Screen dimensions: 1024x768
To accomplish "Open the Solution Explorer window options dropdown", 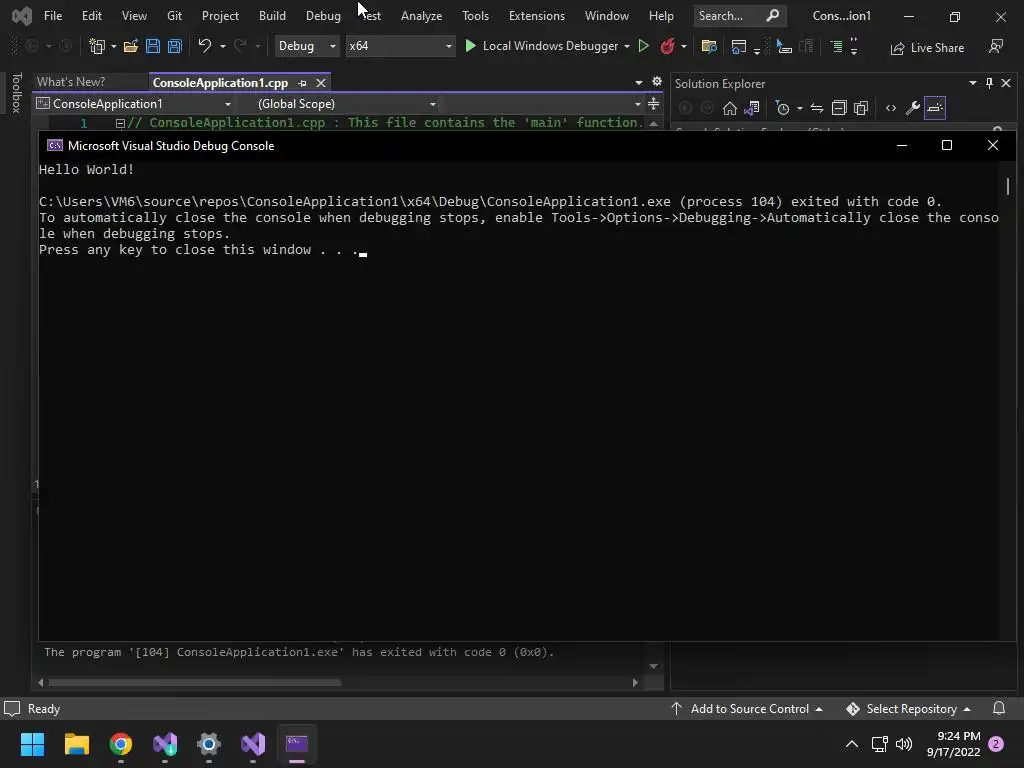I will click(x=972, y=83).
